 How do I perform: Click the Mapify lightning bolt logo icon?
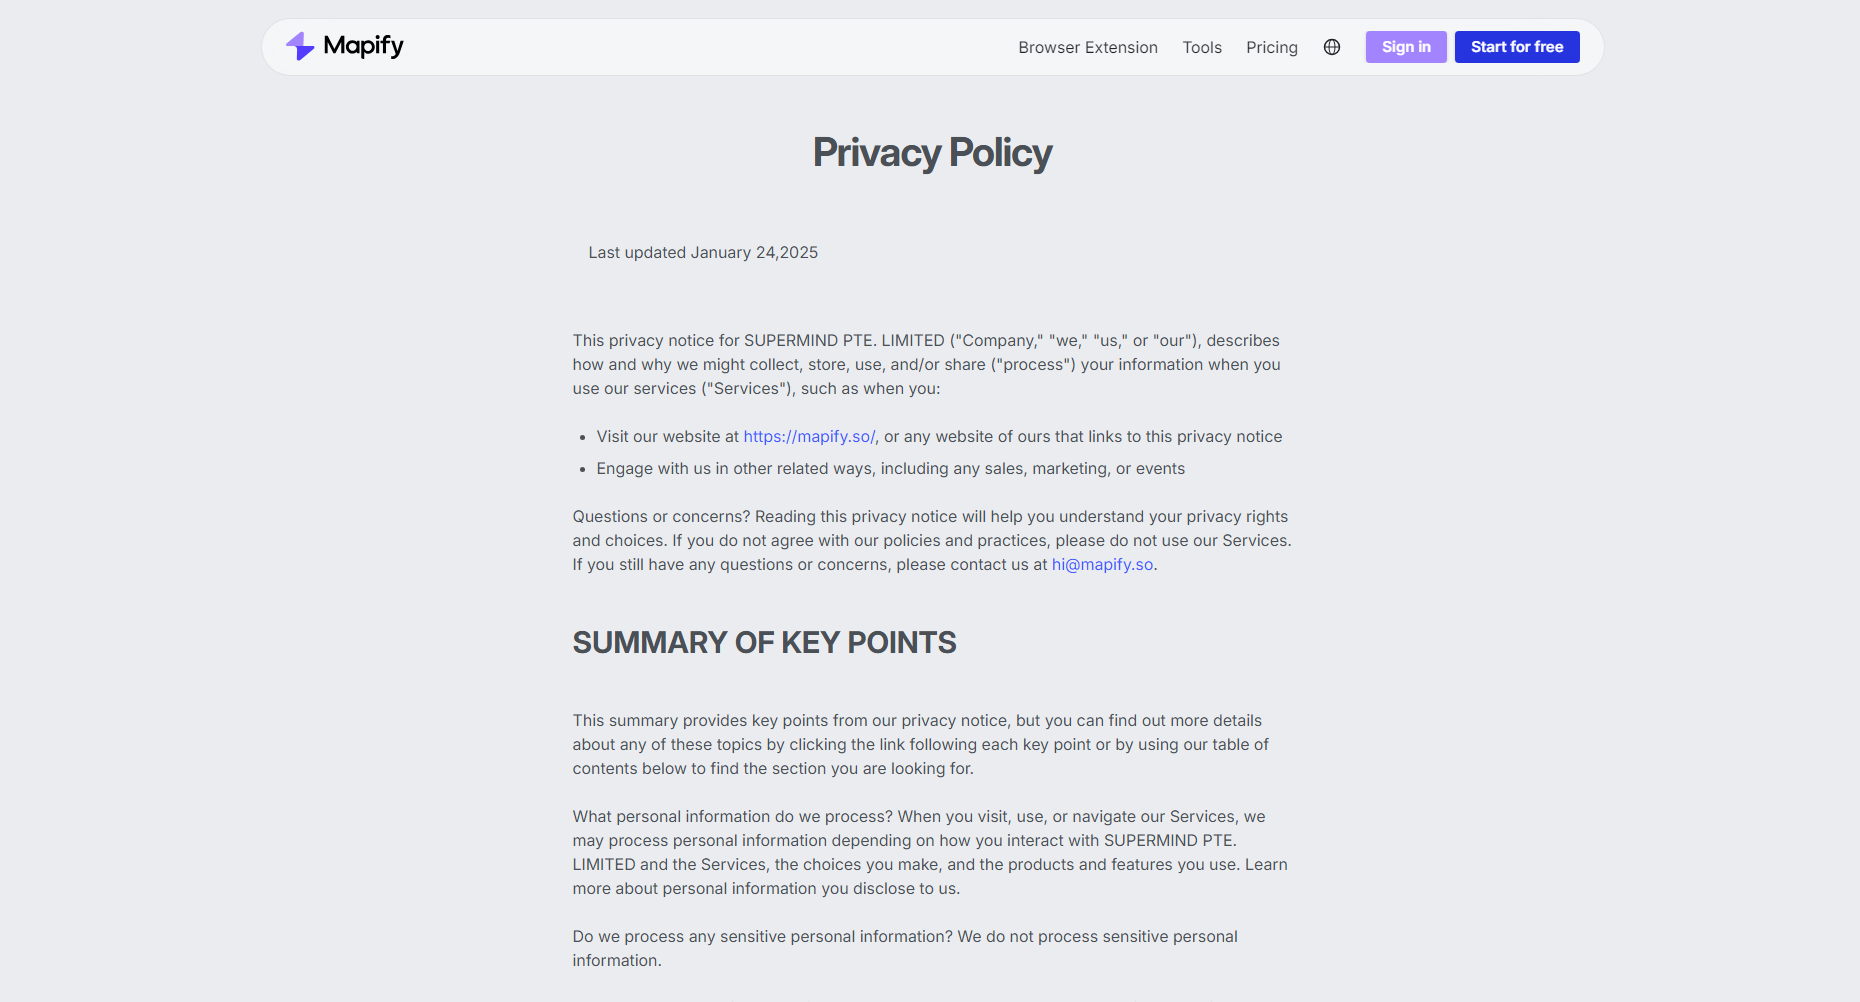300,46
